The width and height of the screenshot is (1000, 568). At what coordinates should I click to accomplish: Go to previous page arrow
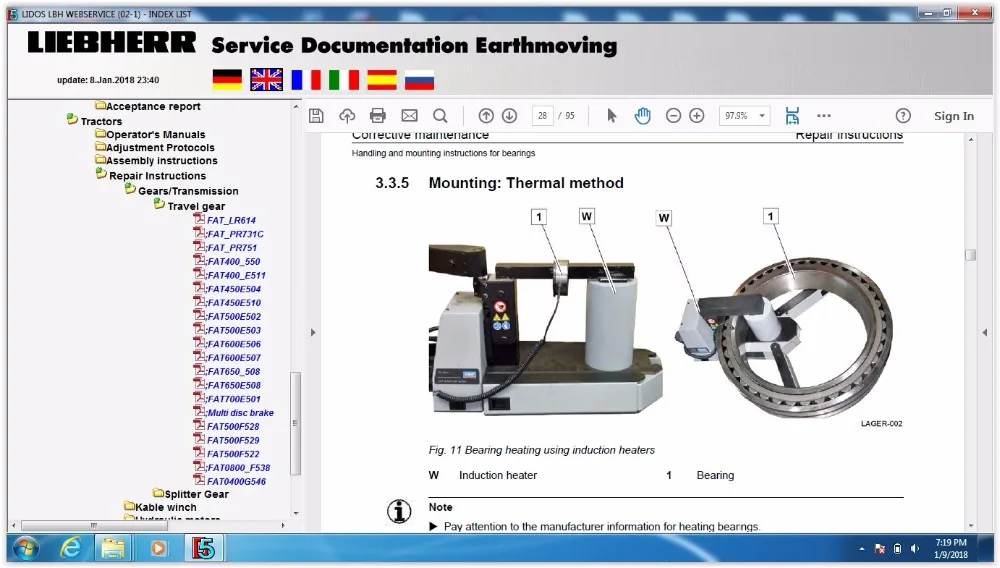[486, 115]
